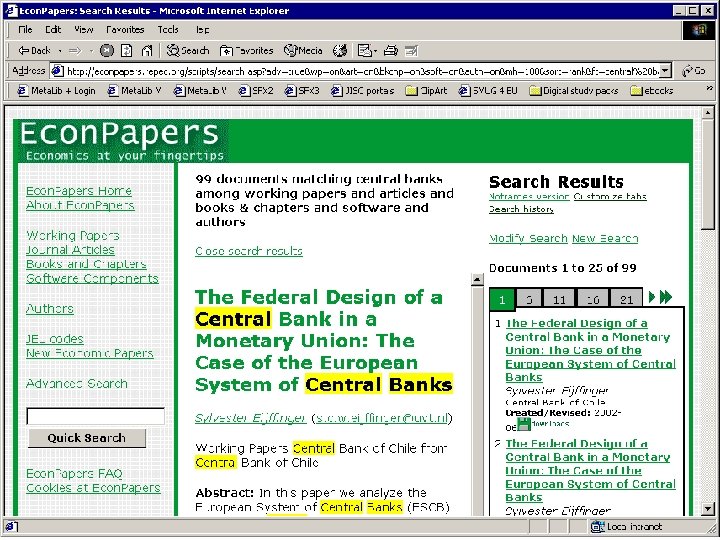Image resolution: width=720 pixels, height=540 pixels.
Task: Open the address bar URL dropdown
Action: tap(665, 71)
